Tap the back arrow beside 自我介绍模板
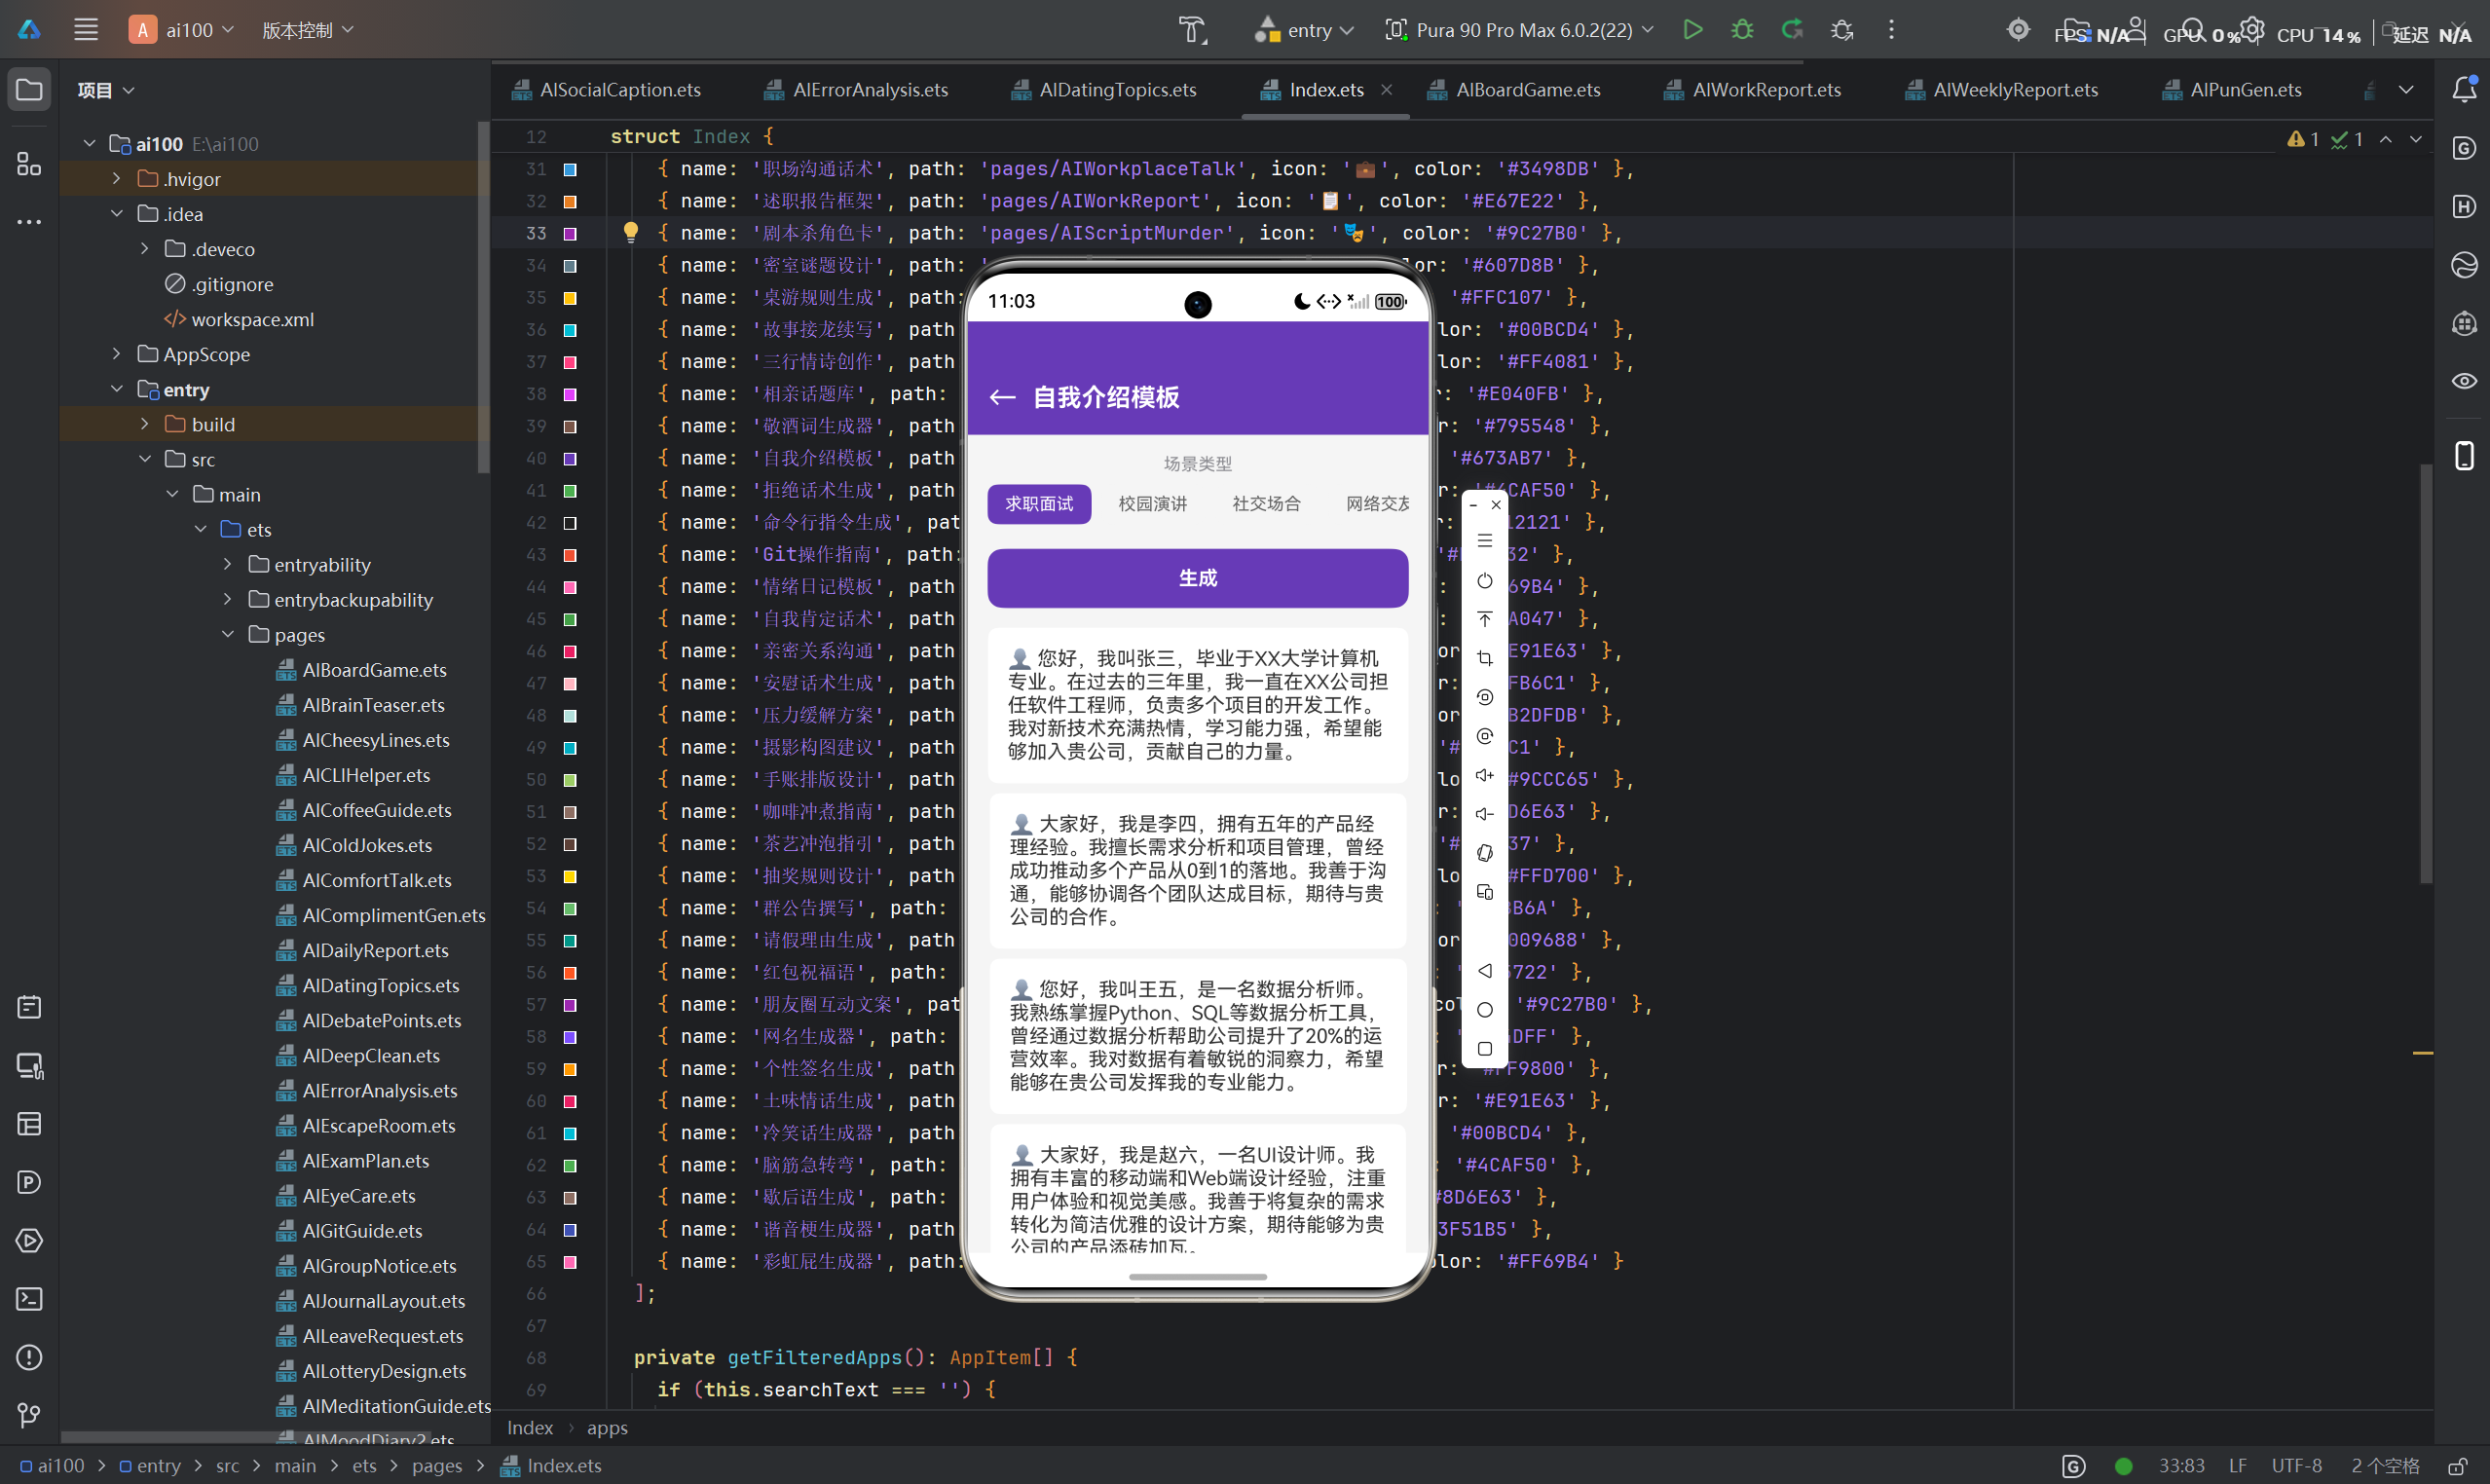Screen dimensions: 2490x1484 1002,398
